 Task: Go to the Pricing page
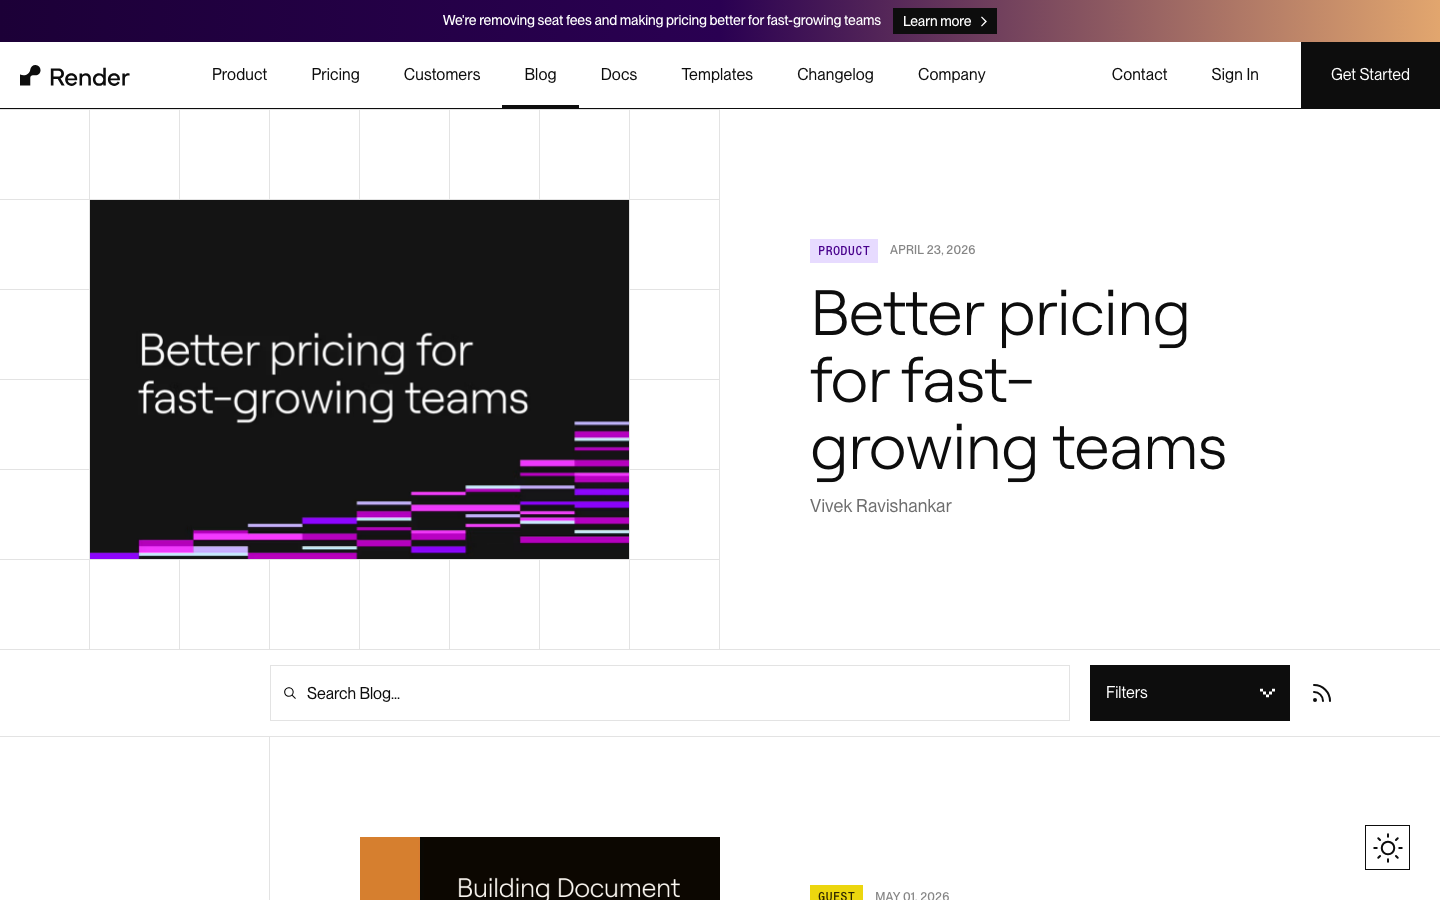click(335, 75)
